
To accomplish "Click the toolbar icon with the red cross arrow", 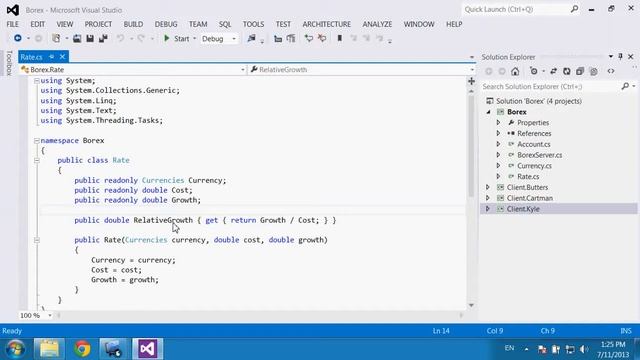I will (322, 38).
